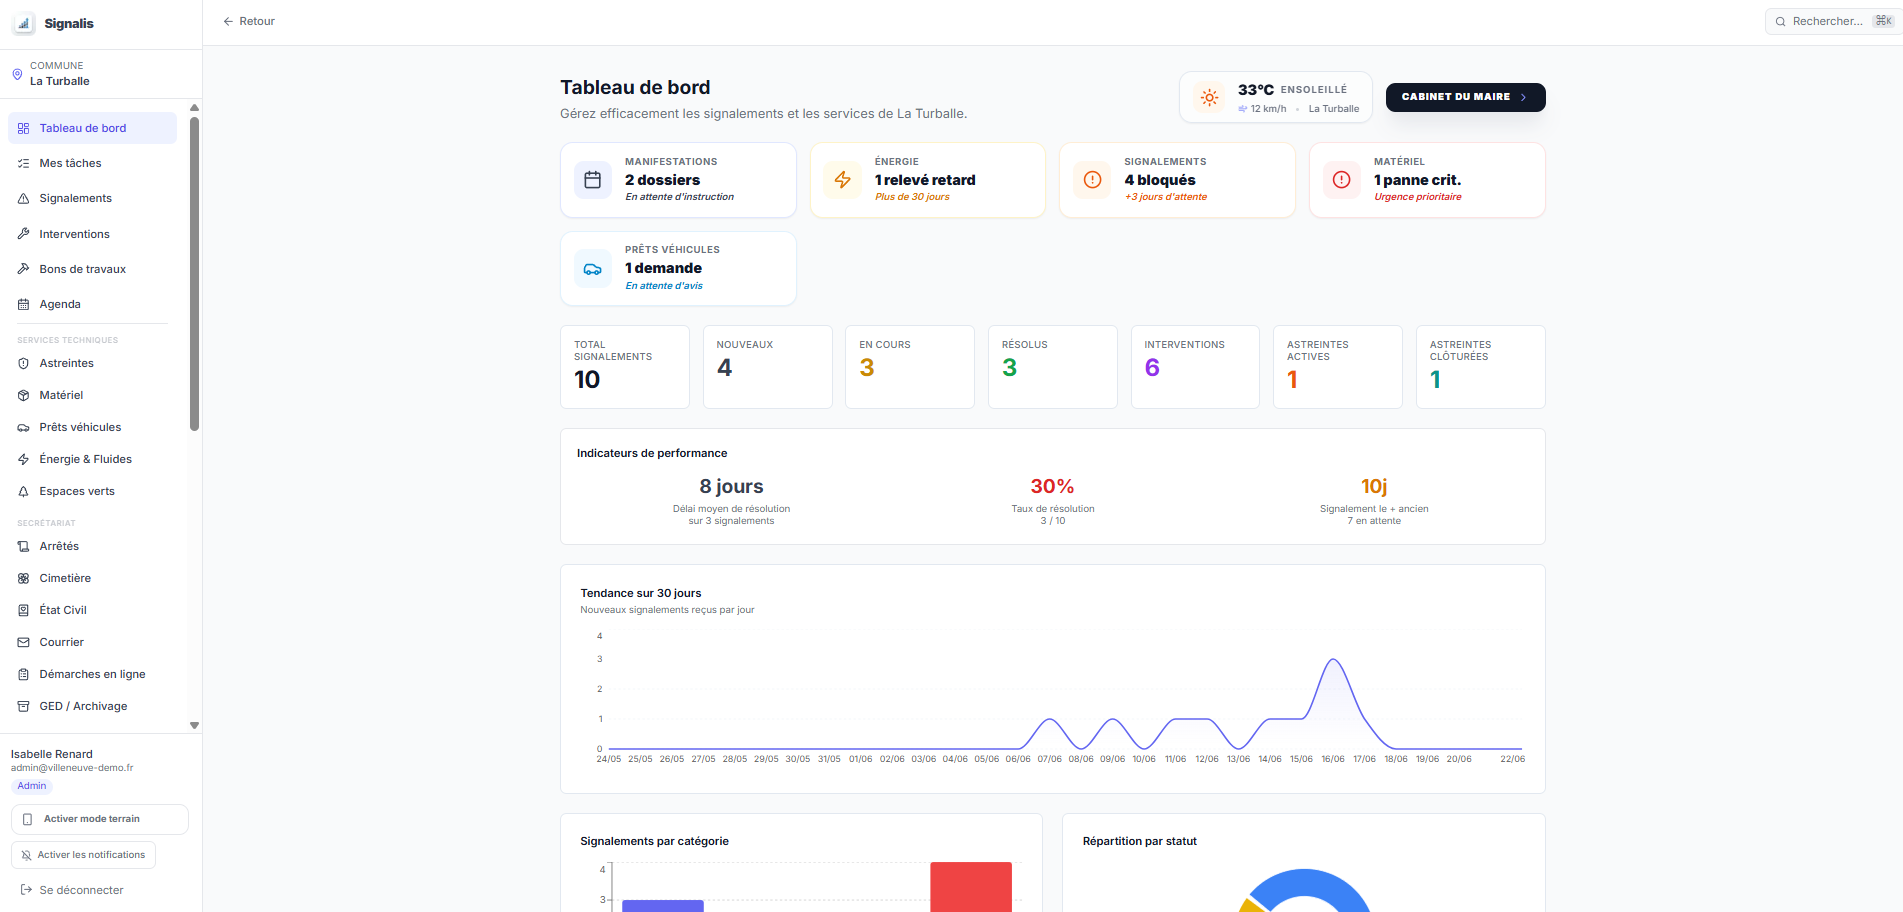Click the sidebar scrollbar thumb
This screenshot has width=1903, height=912.
click(194, 274)
